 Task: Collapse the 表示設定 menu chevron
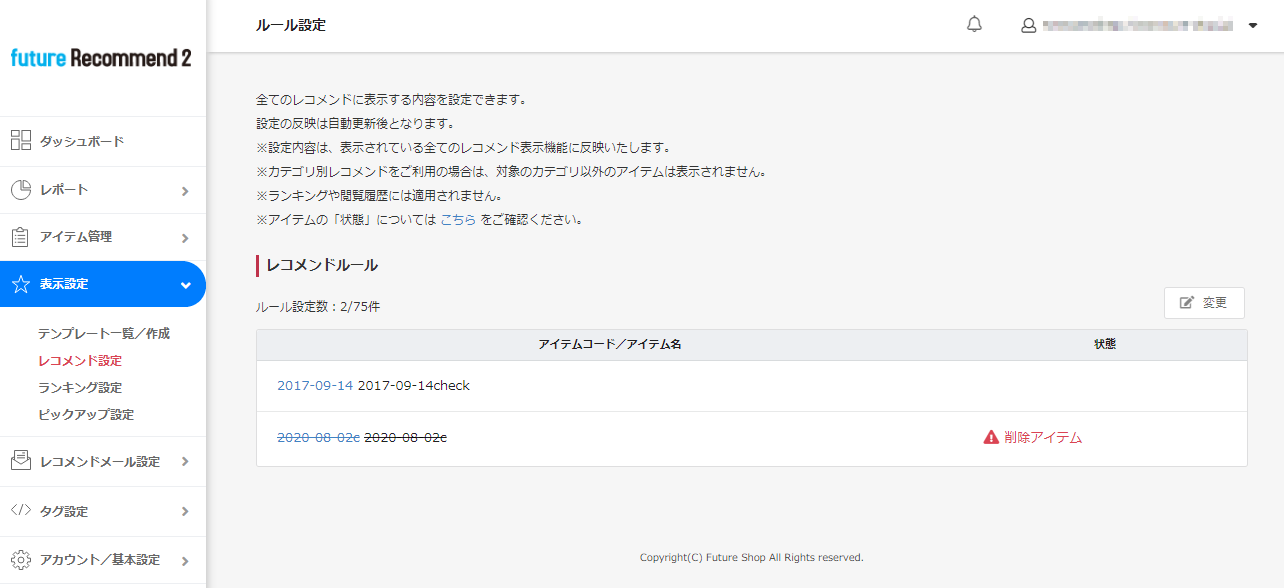[x=185, y=285]
